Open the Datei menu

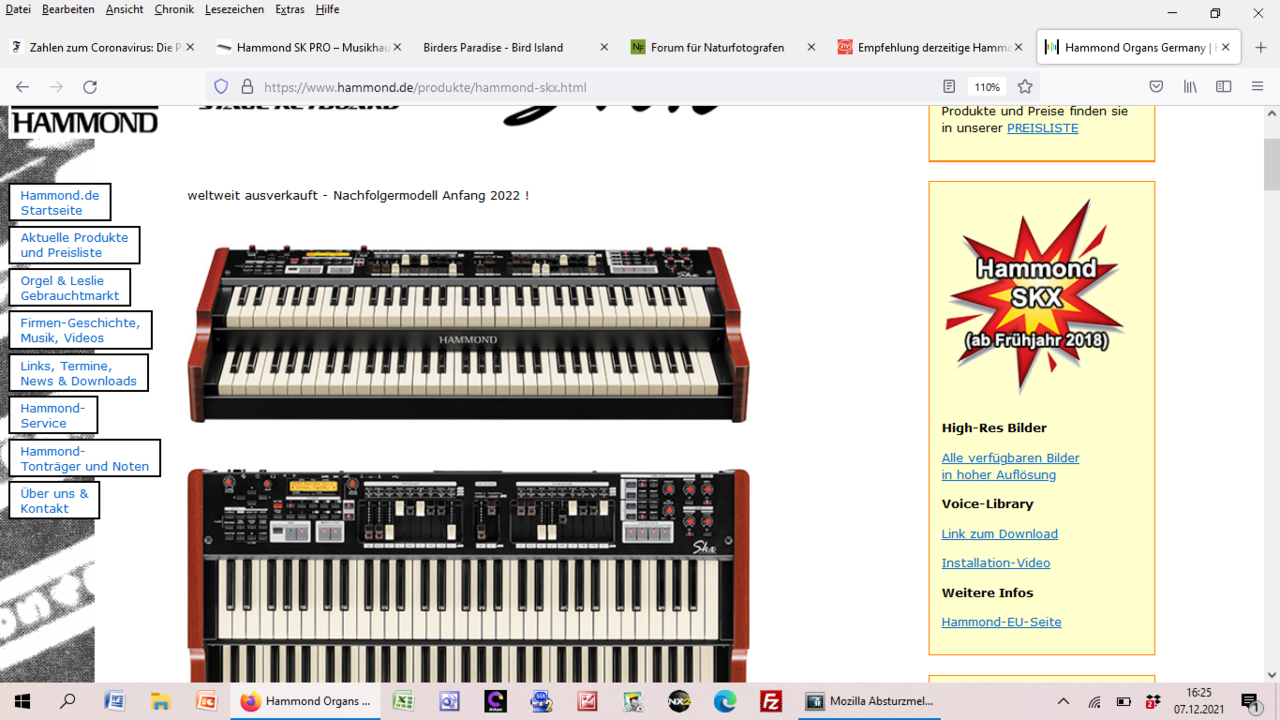(x=18, y=9)
